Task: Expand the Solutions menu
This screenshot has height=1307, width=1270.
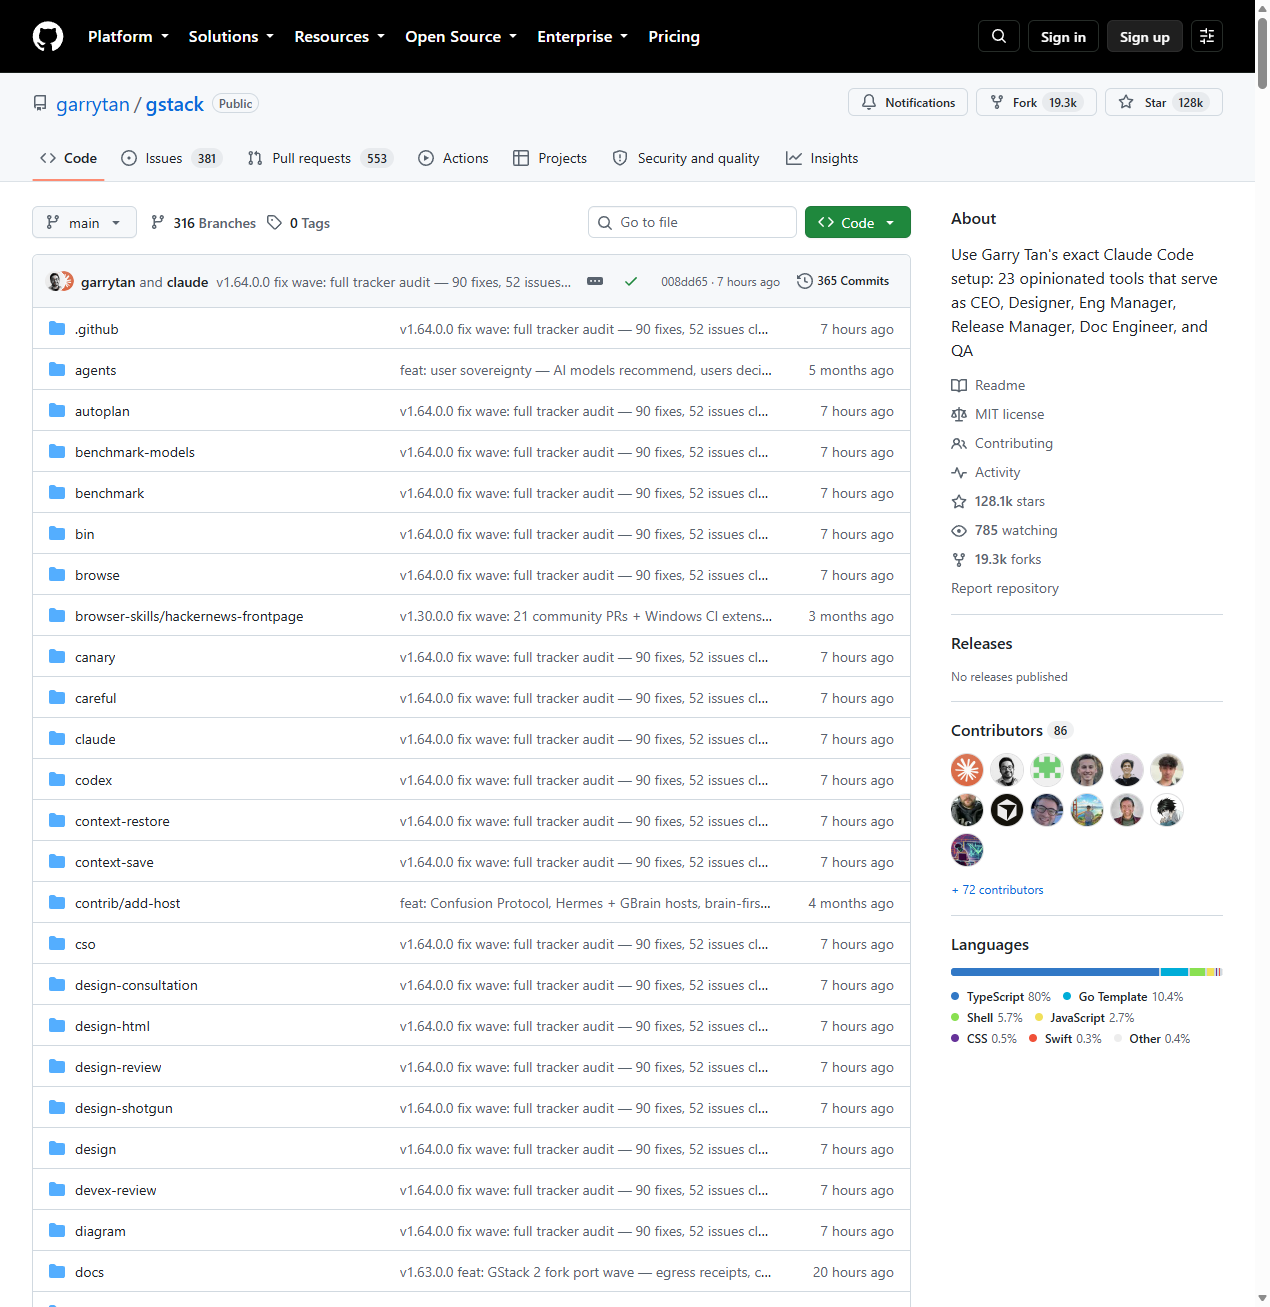Action: [x=231, y=36]
